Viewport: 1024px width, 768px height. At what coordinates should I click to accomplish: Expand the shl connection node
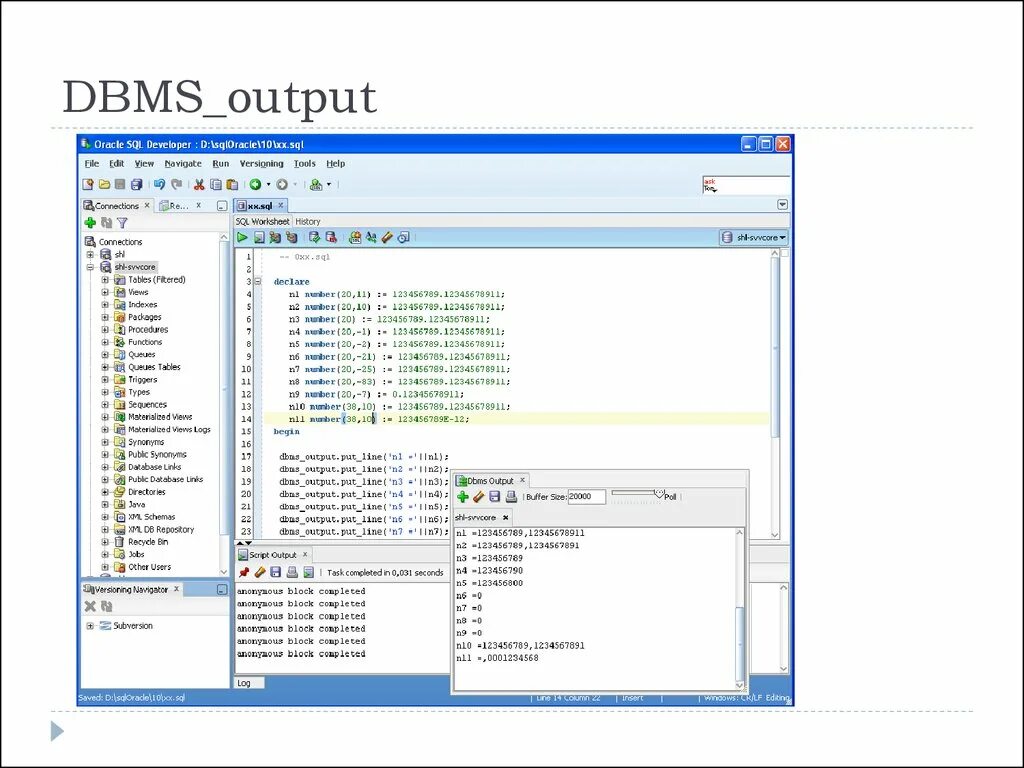pos(90,255)
